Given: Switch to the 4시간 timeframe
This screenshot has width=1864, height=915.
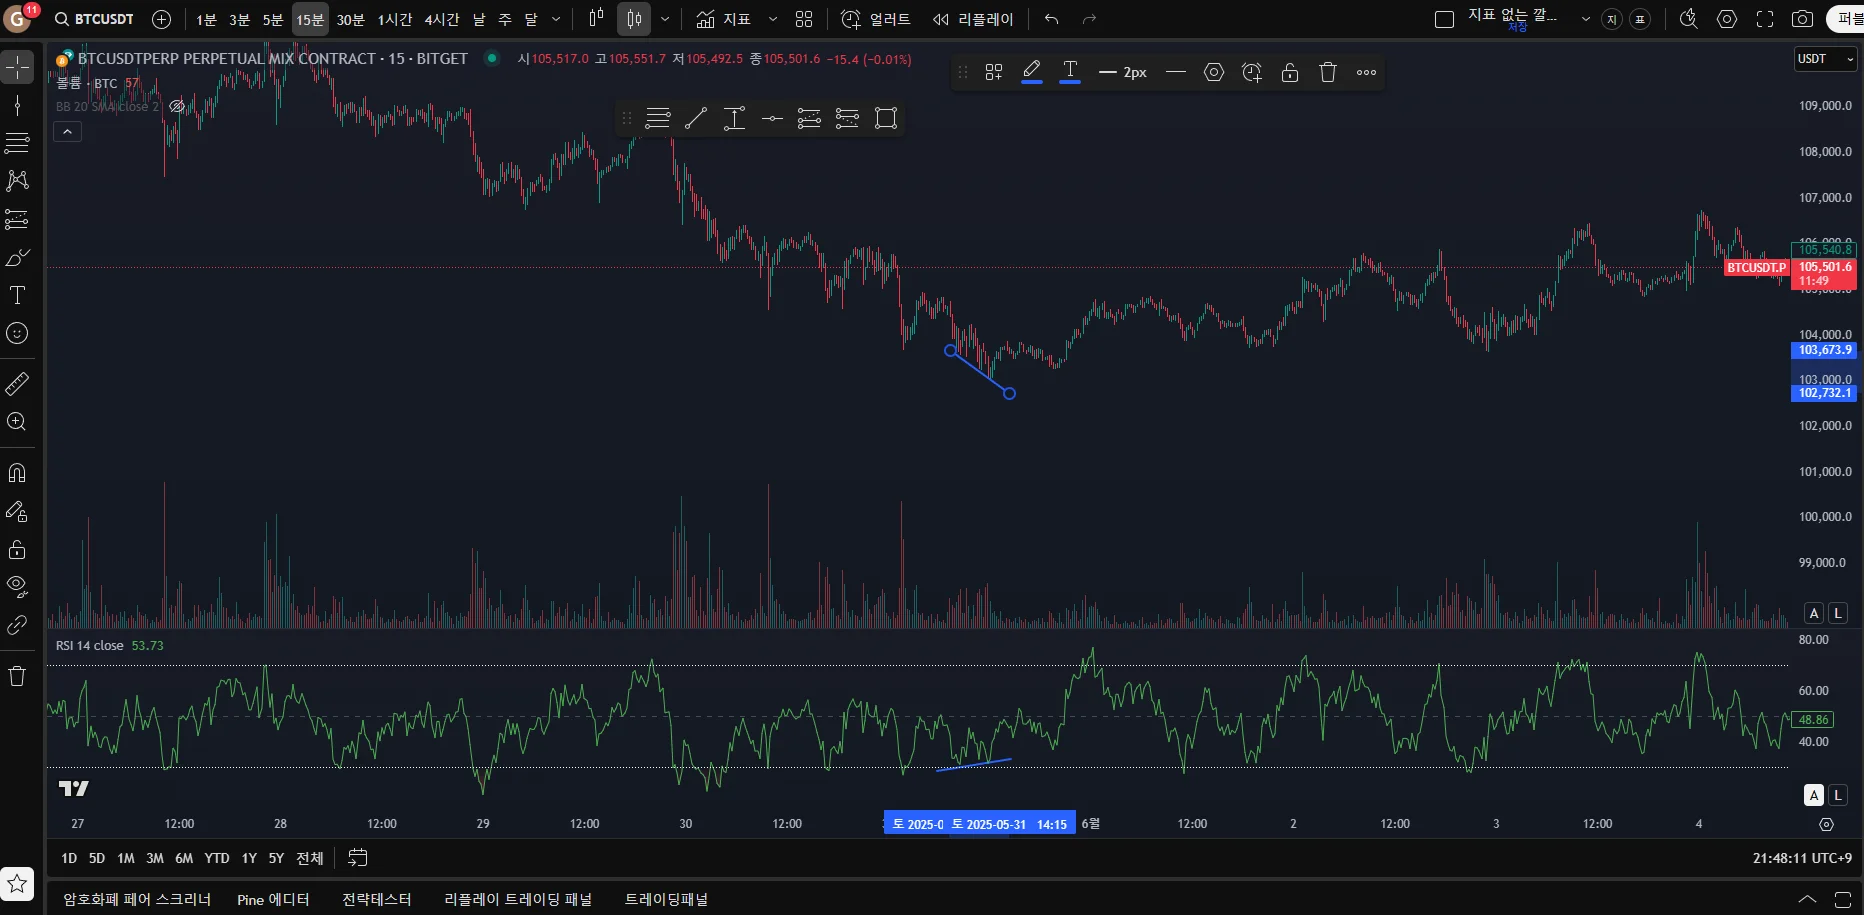Looking at the screenshot, I should [442, 19].
